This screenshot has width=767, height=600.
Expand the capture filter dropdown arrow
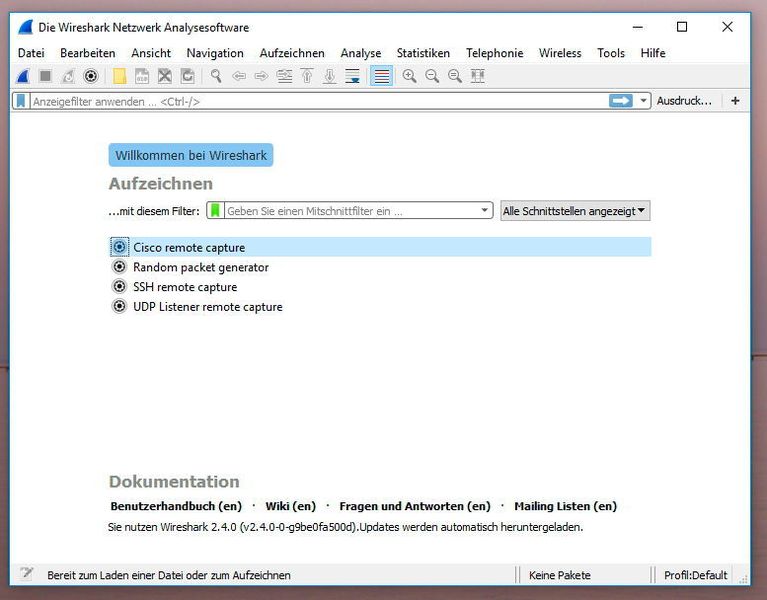tap(484, 210)
